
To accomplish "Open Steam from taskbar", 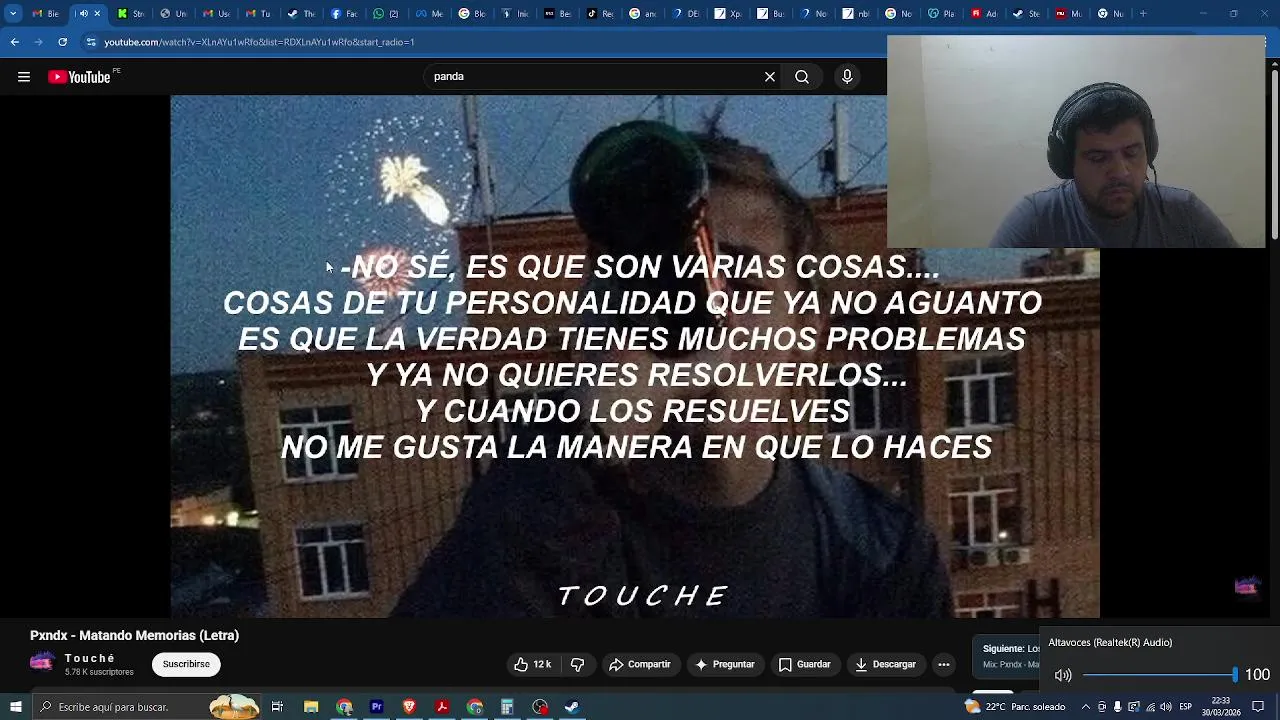I will pyautogui.click(x=572, y=707).
